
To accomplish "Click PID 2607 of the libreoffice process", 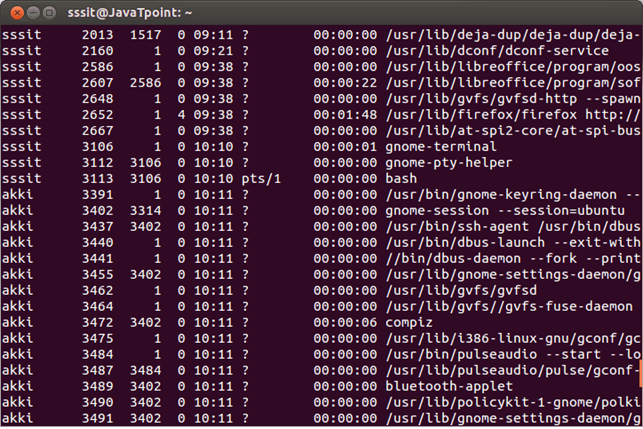I will 98,83.
